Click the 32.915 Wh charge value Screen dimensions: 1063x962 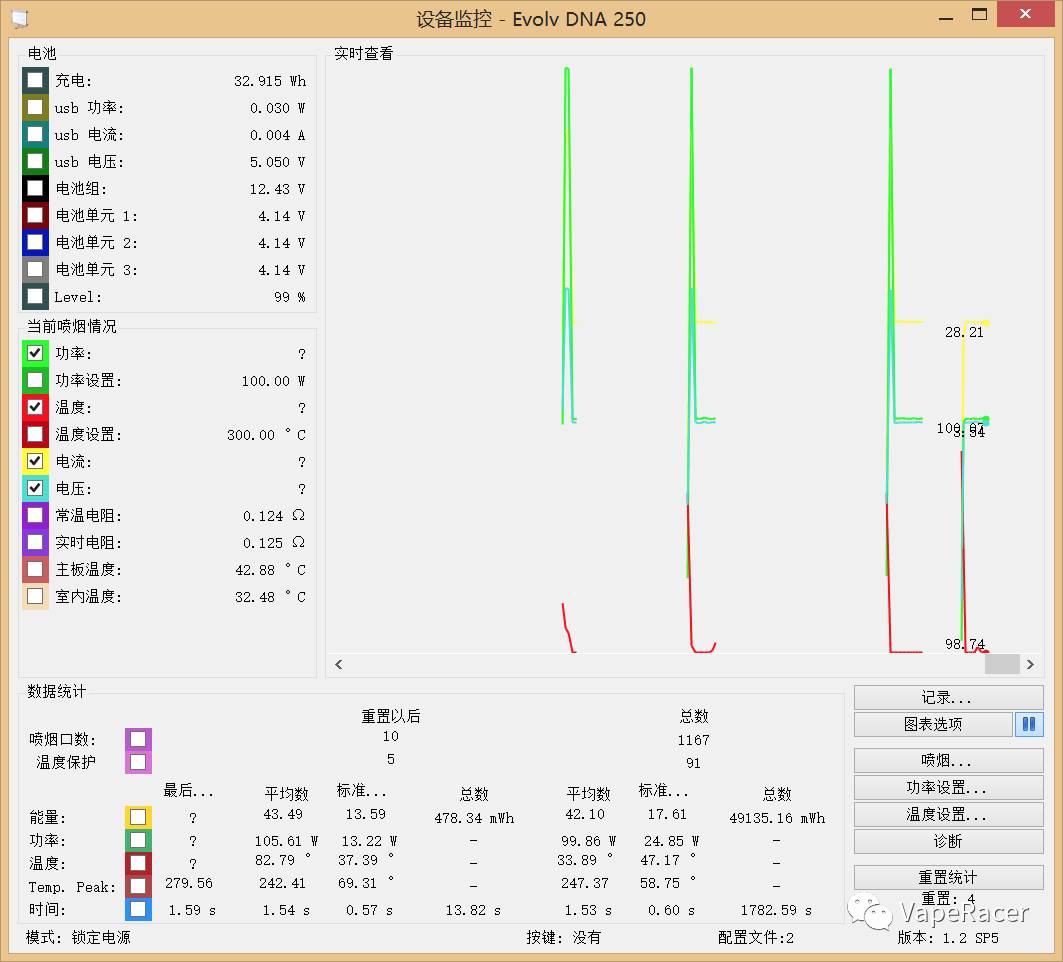point(270,81)
